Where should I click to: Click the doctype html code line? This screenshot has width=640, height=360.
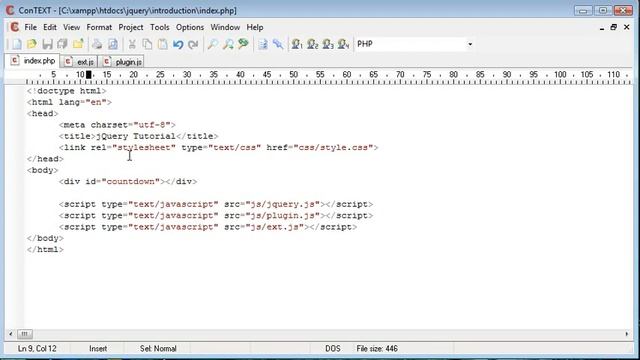pyautogui.click(x=67, y=91)
